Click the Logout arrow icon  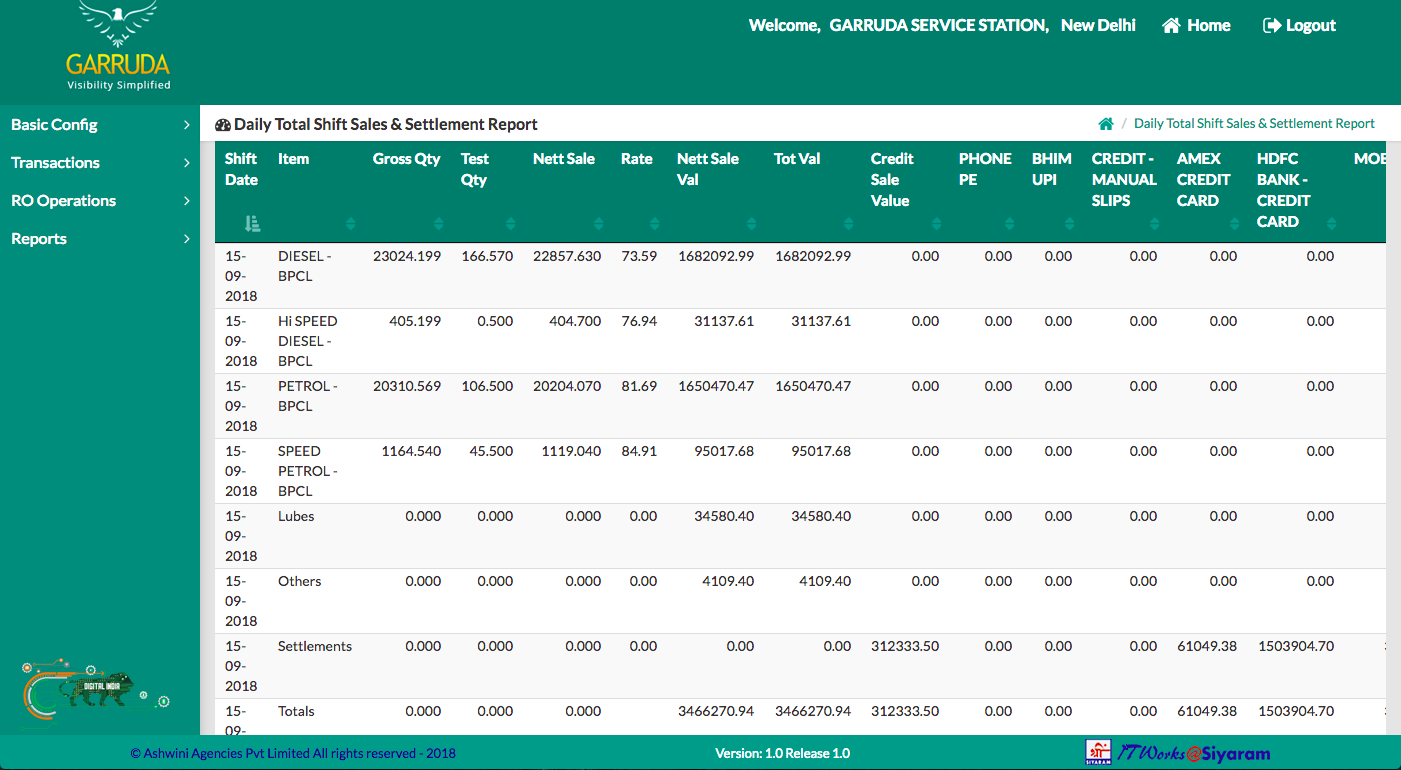pos(1272,26)
